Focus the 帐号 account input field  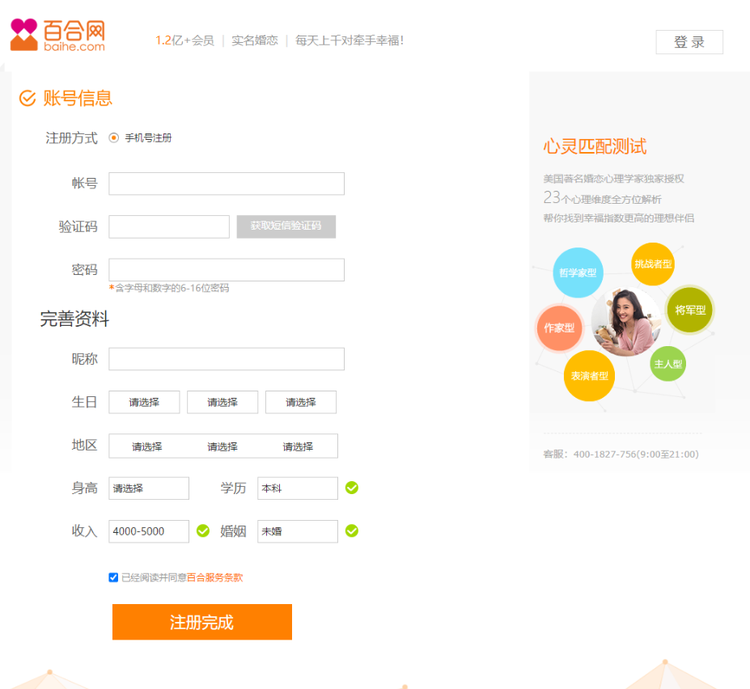click(x=226, y=184)
